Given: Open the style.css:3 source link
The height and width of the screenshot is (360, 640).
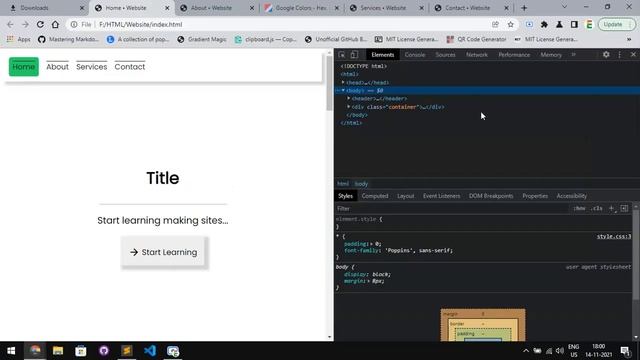Looking at the screenshot, I should click(614, 236).
